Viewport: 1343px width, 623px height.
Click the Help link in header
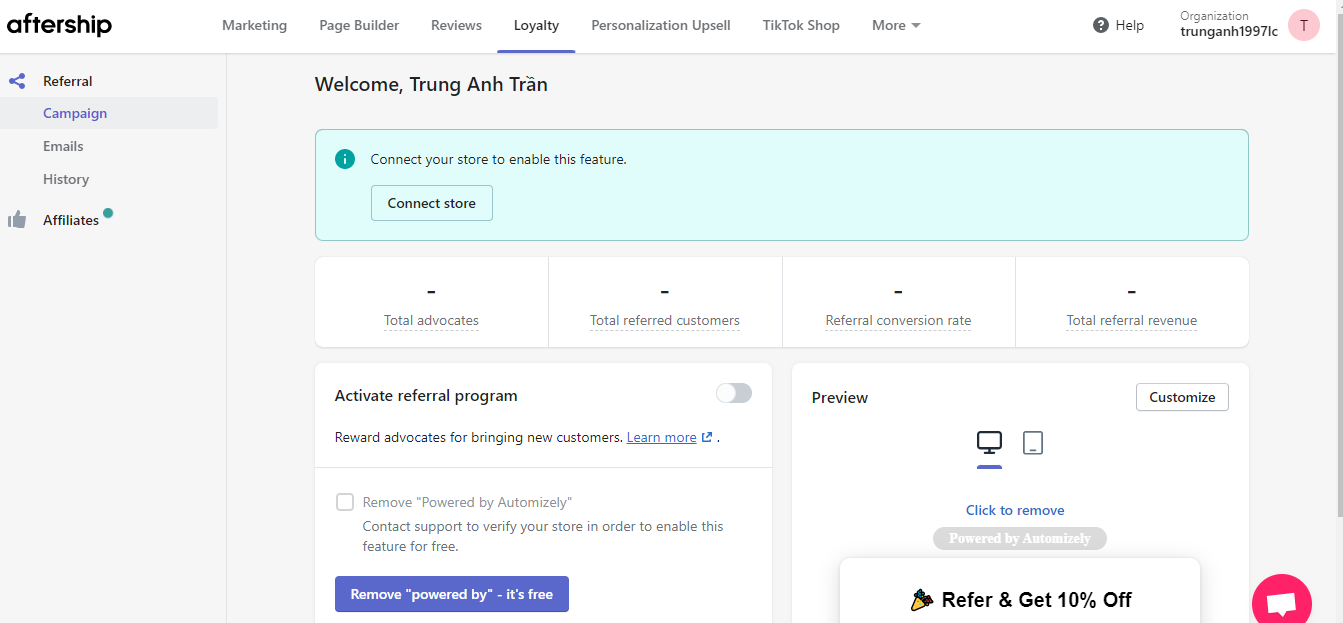(1130, 25)
